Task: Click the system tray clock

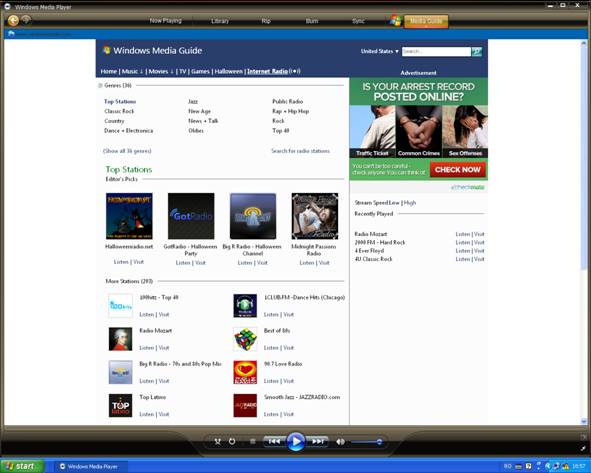Action: 579,467
